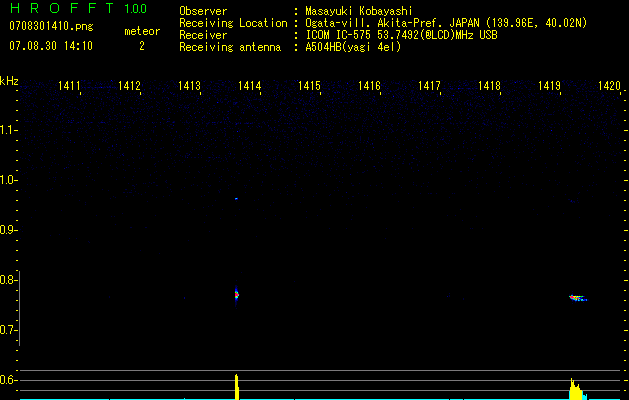
Task: Click observer name Masayuki Kobayashi
Action: [359, 11]
